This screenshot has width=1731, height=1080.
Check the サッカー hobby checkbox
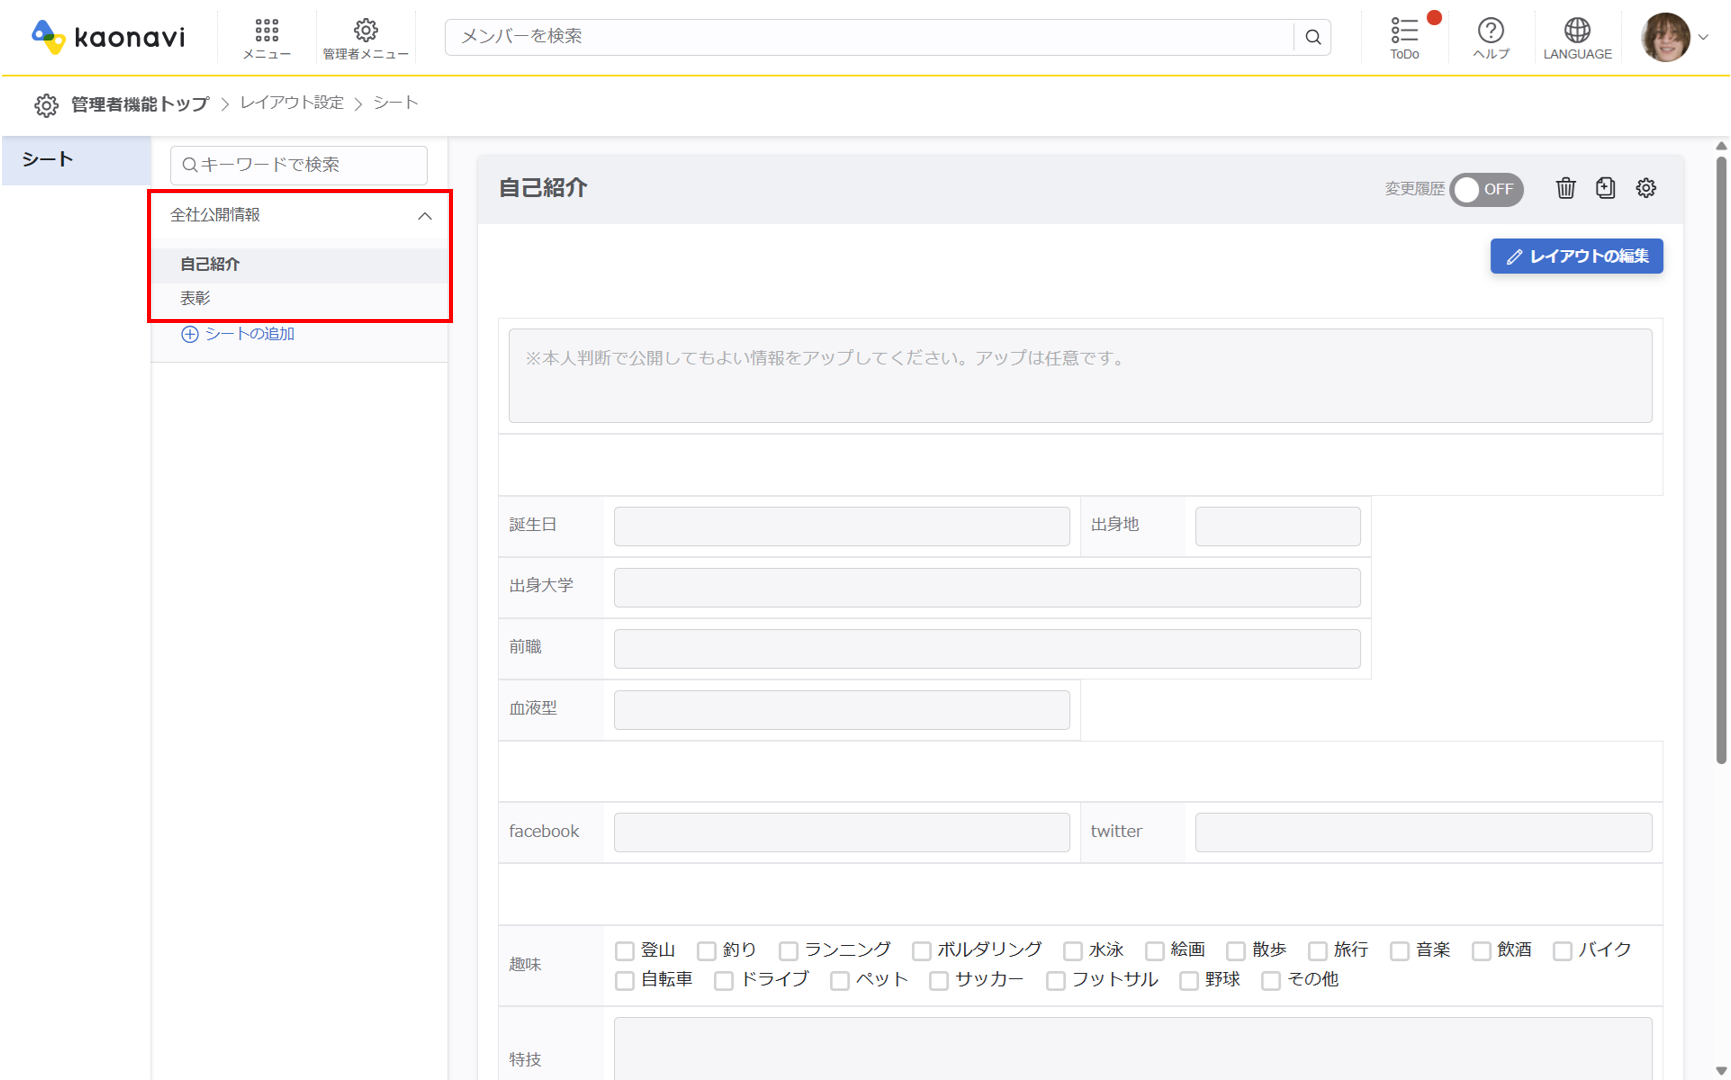coord(939,981)
